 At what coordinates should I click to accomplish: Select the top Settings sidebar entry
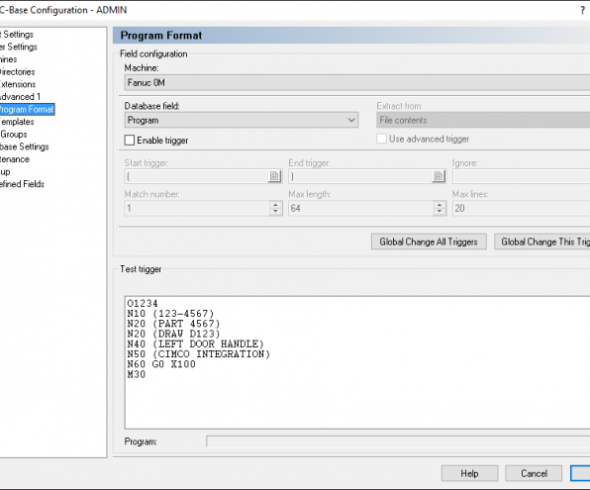[x=17, y=35]
